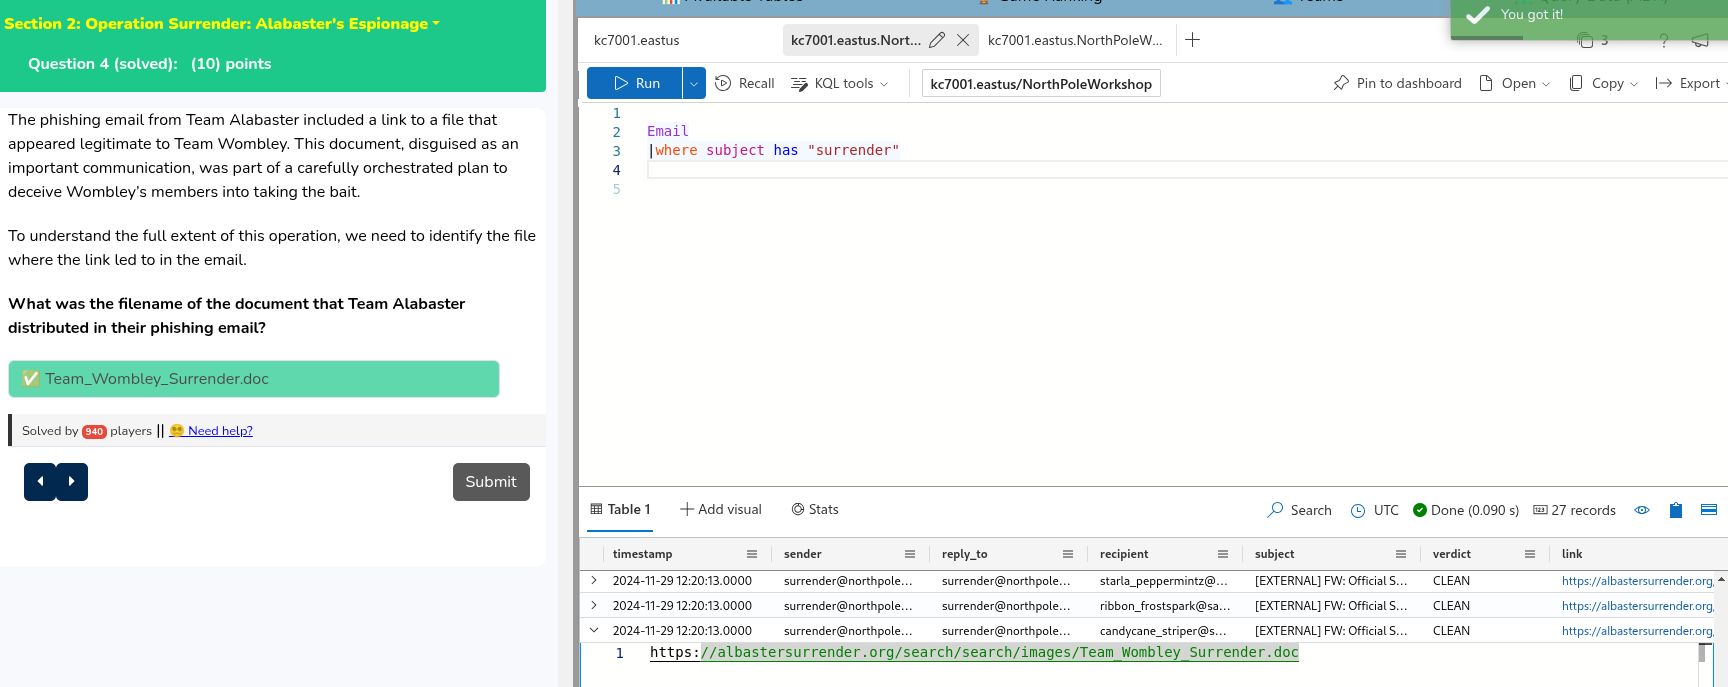Go to the previous question

40,482
